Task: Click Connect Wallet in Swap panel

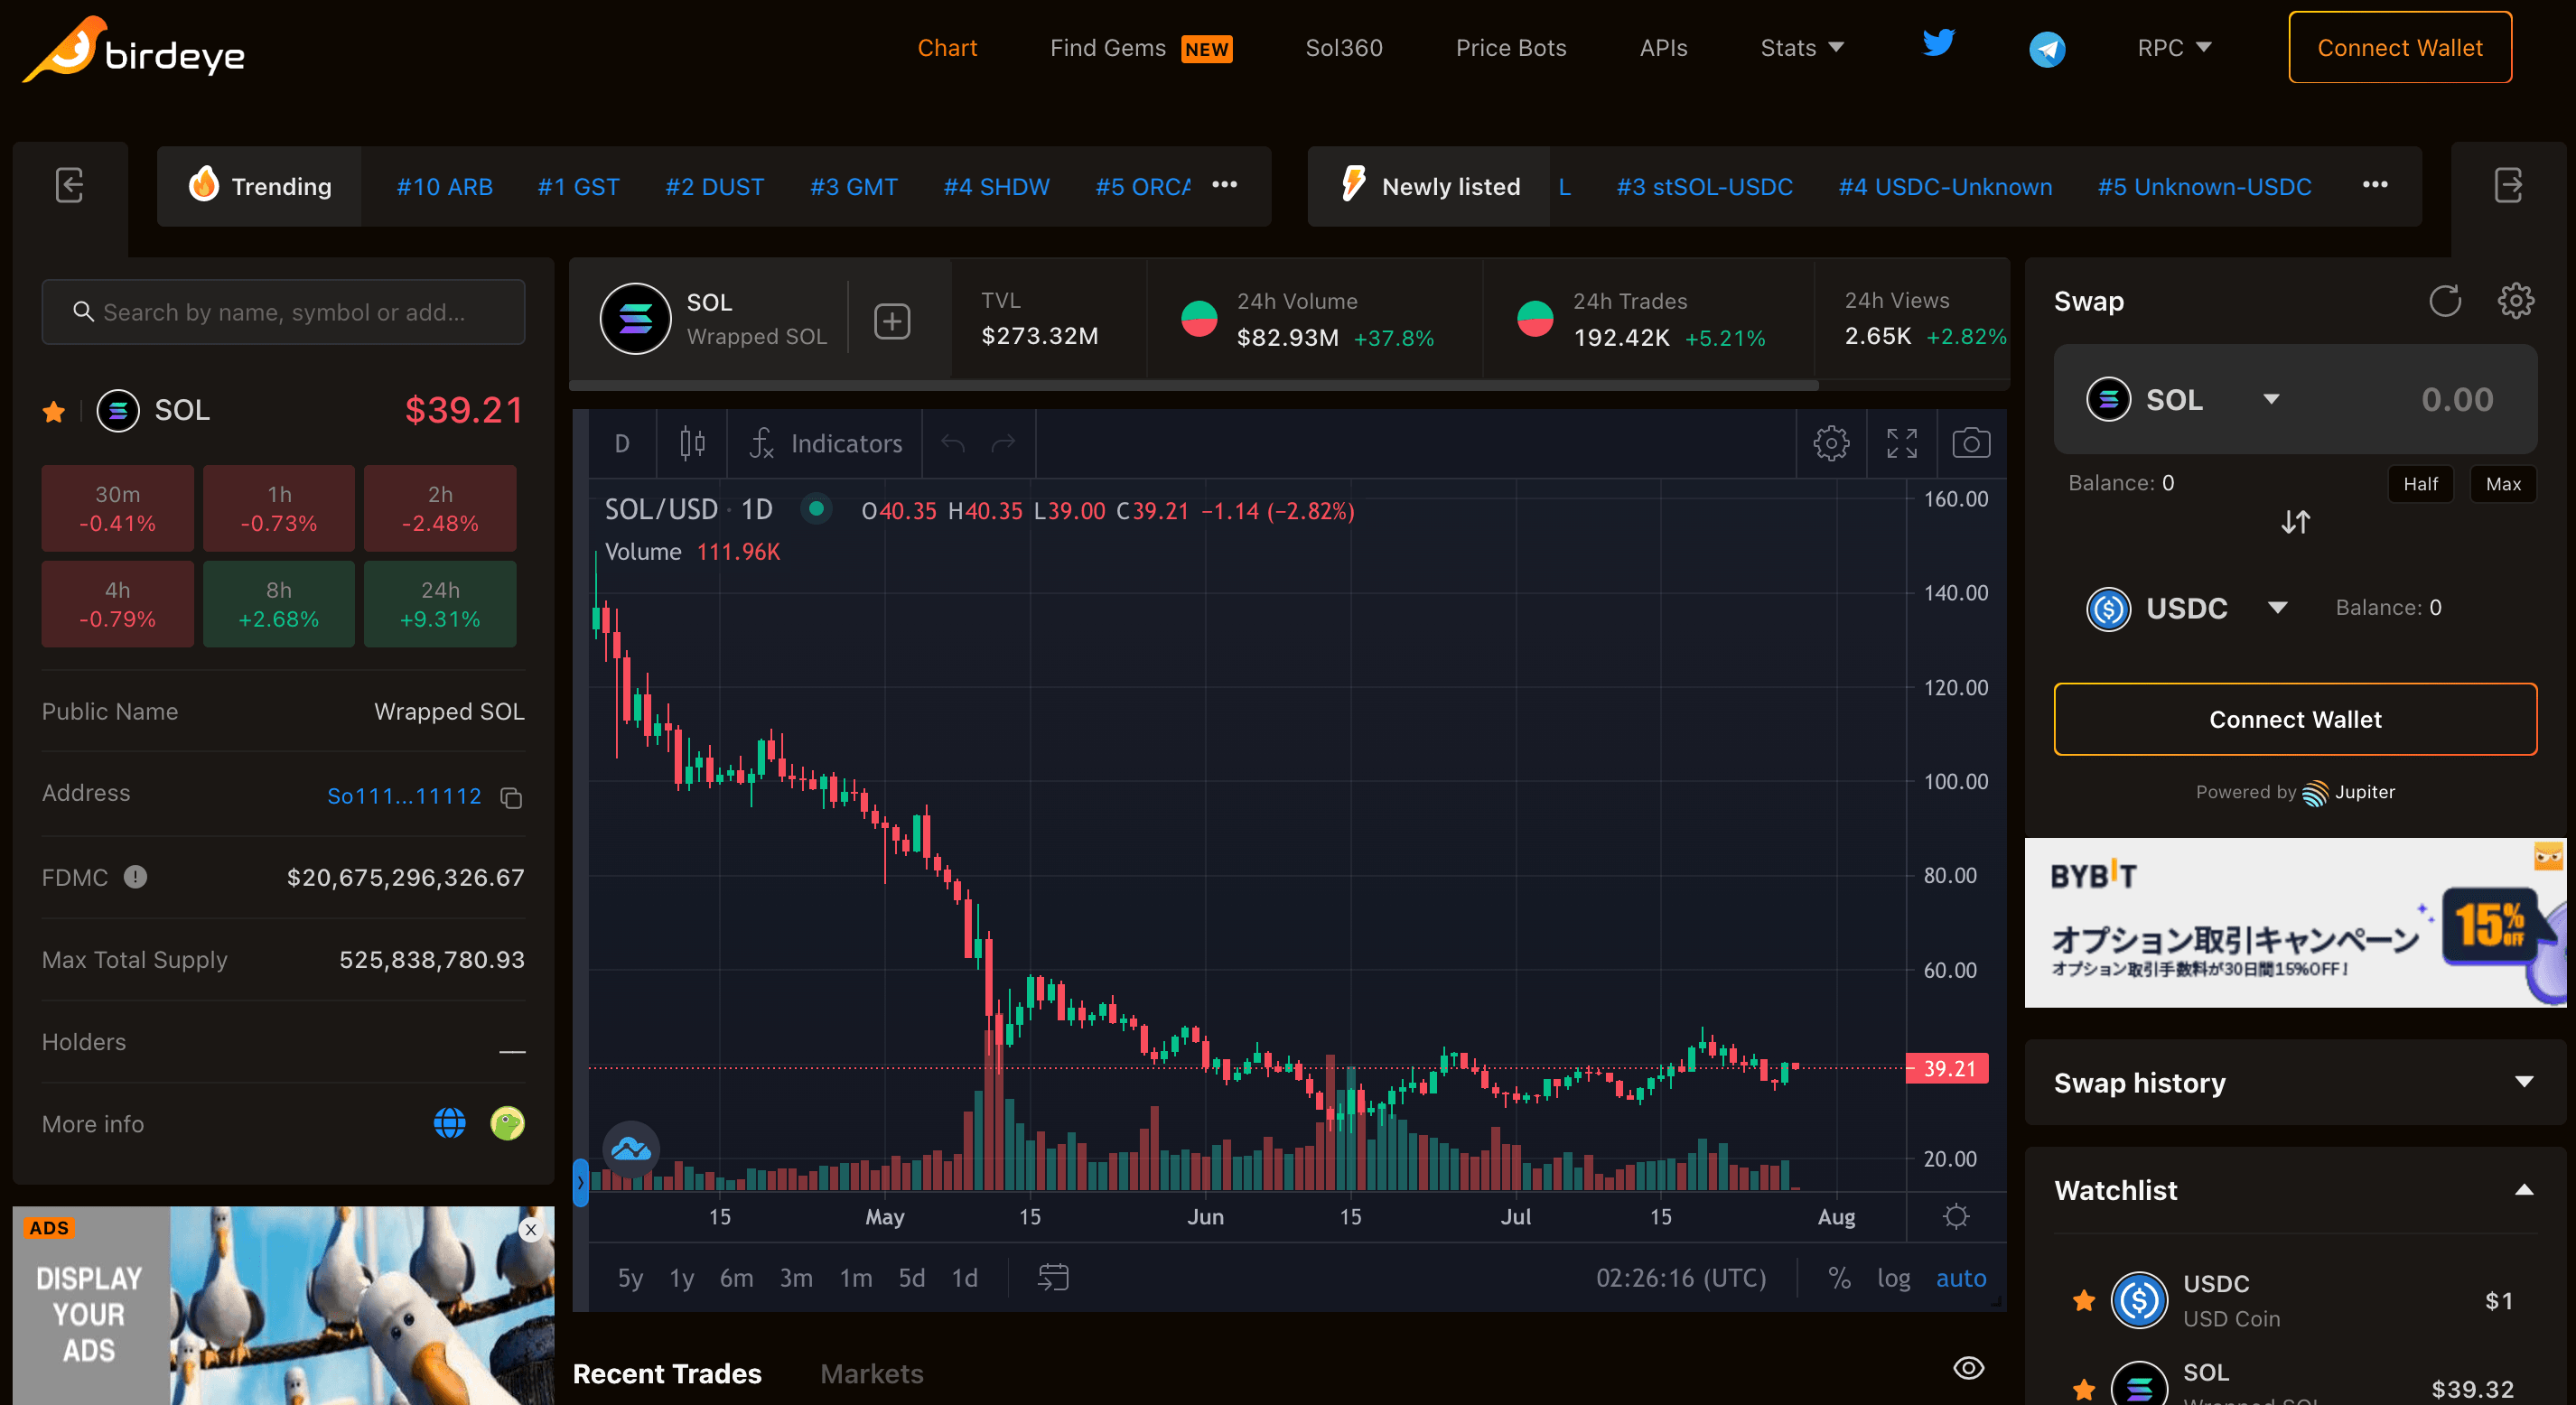Action: point(2294,719)
